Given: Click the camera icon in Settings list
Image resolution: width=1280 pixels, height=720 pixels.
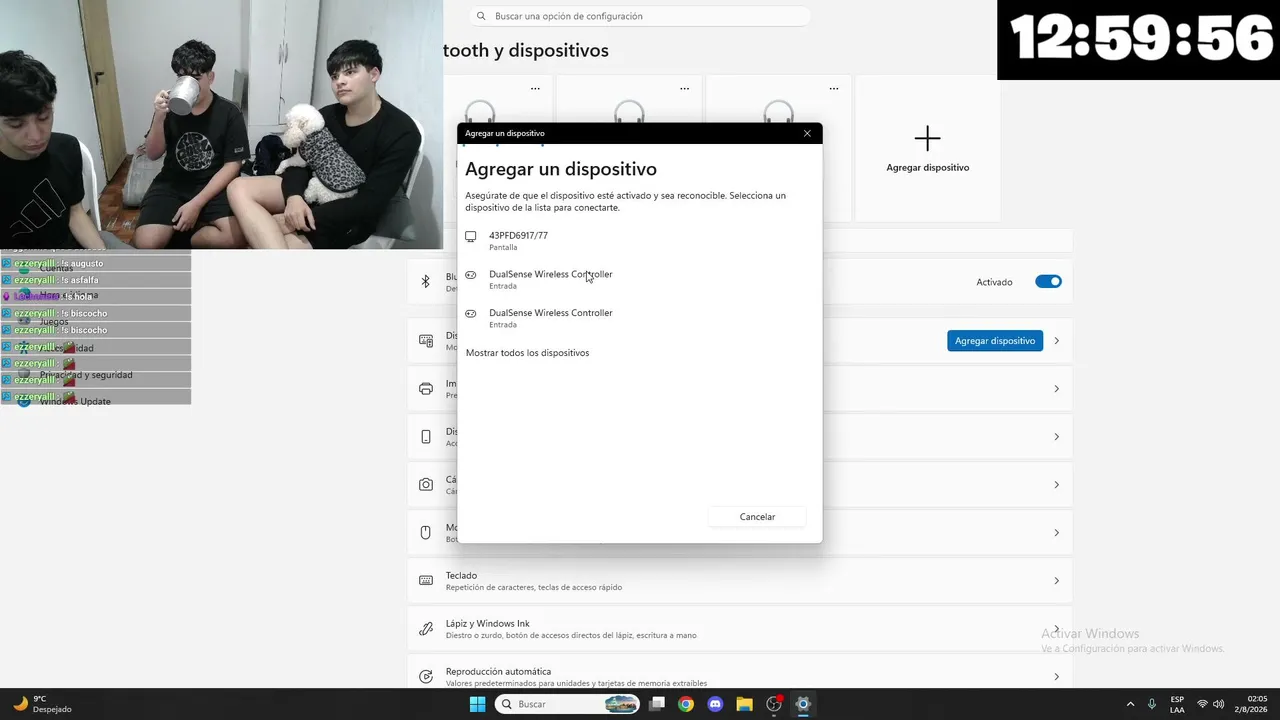Looking at the screenshot, I should click(426, 485).
